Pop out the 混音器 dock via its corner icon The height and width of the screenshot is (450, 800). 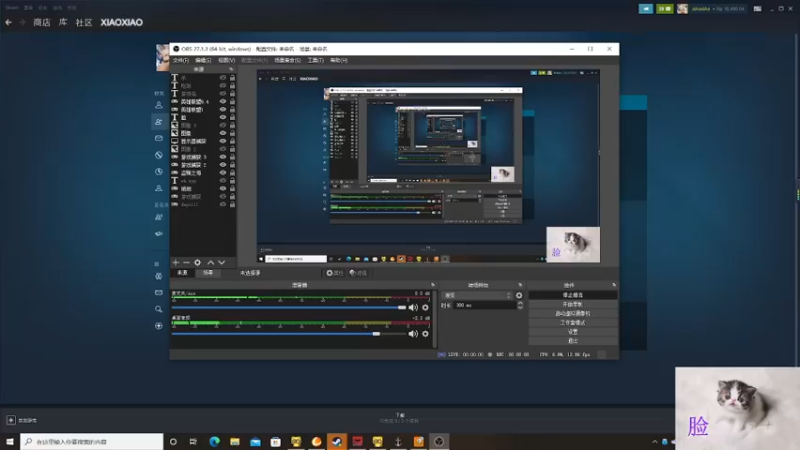pyautogui.click(x=433, y=285)
